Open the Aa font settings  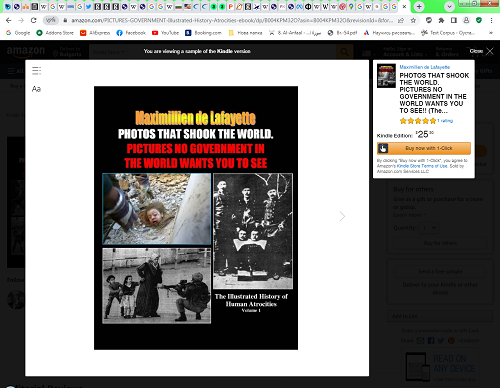36,89
